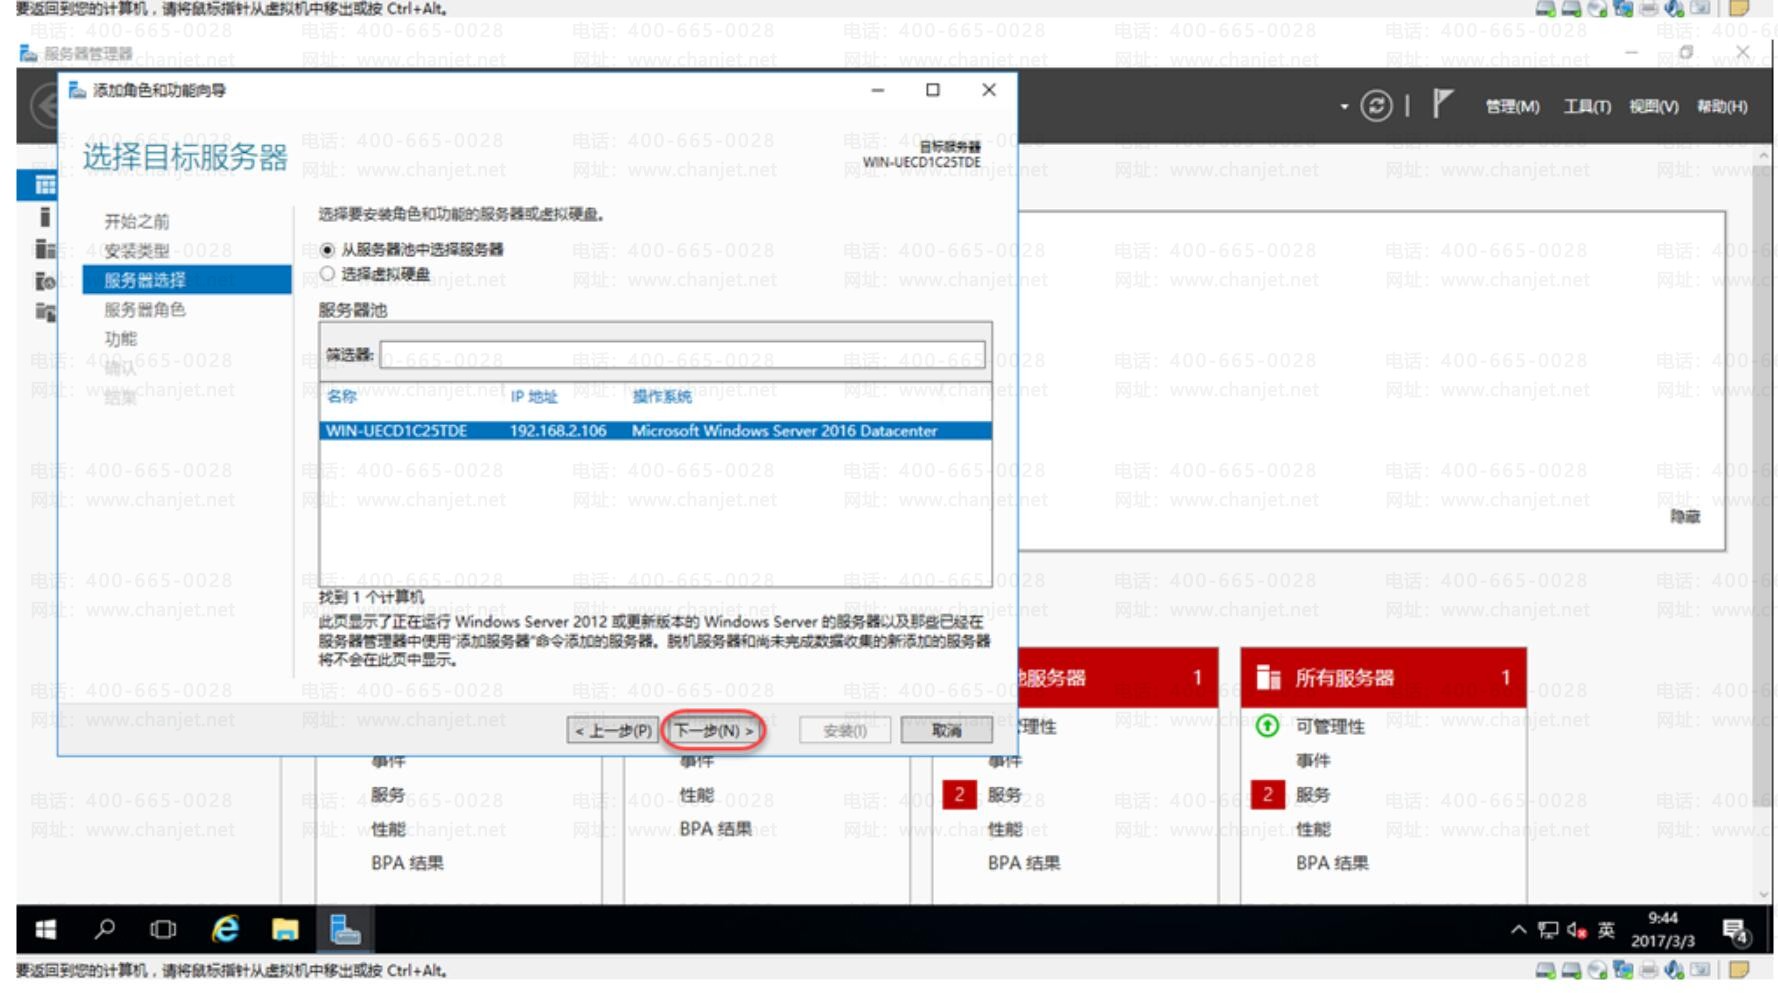This screenshot has height=993, width=1778.
Task: Open 性能 in the 所有服务器 tile
Action: pyautogui.click(x=1313, y=829)
